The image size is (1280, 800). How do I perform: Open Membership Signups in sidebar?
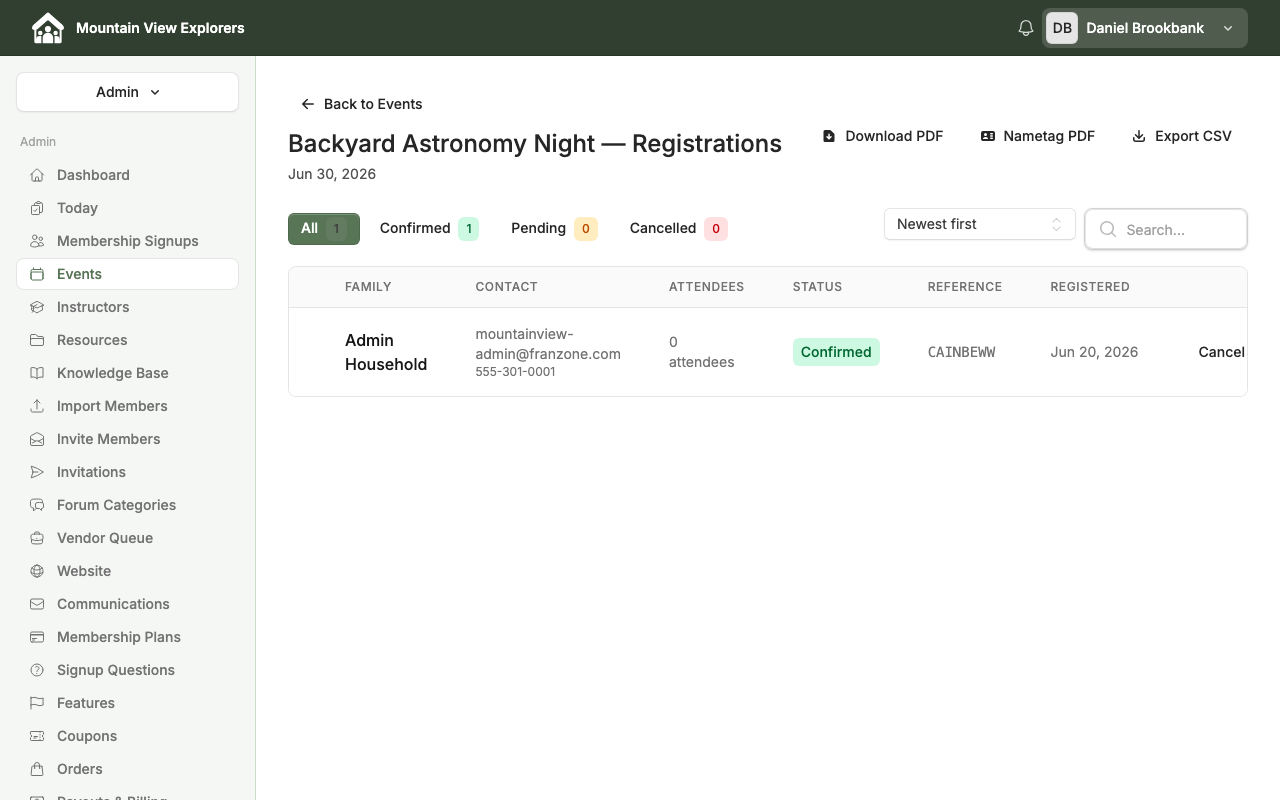127,241
